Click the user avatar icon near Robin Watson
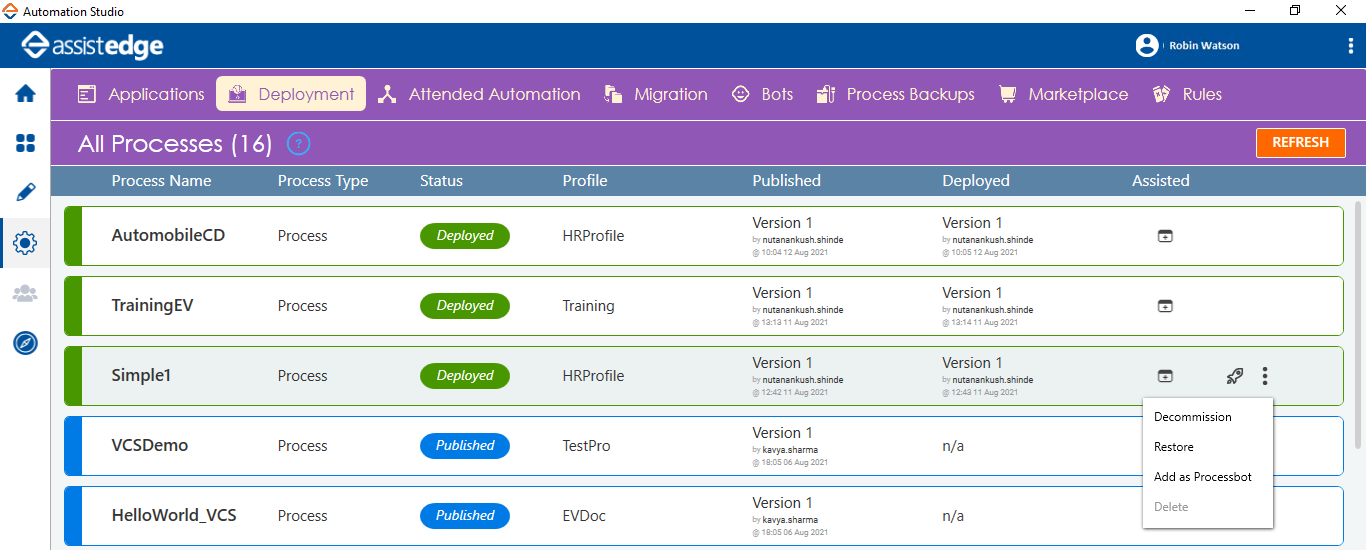Image resolution: width=1366 pixels, height=550 pixels. (1146, 45)
